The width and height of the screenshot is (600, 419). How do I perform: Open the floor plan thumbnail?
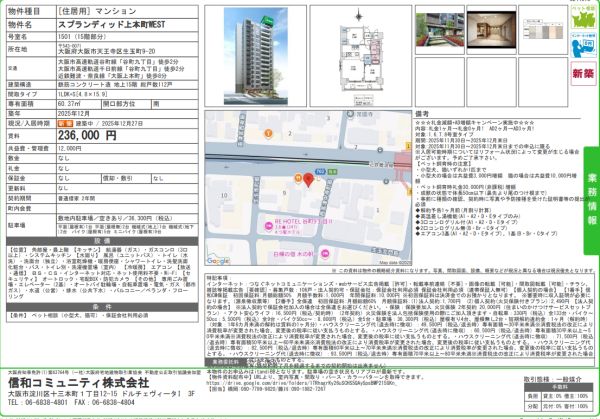tap(360, 57)
